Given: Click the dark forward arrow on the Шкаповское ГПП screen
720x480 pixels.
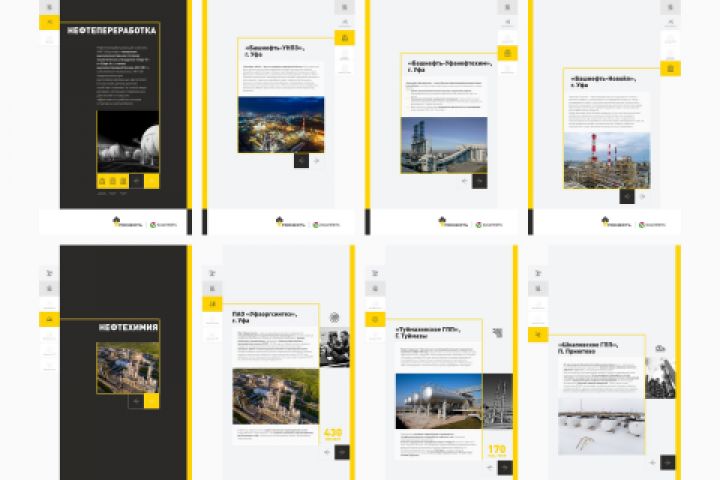Looking at the screenshot, I should pos(668,462).
